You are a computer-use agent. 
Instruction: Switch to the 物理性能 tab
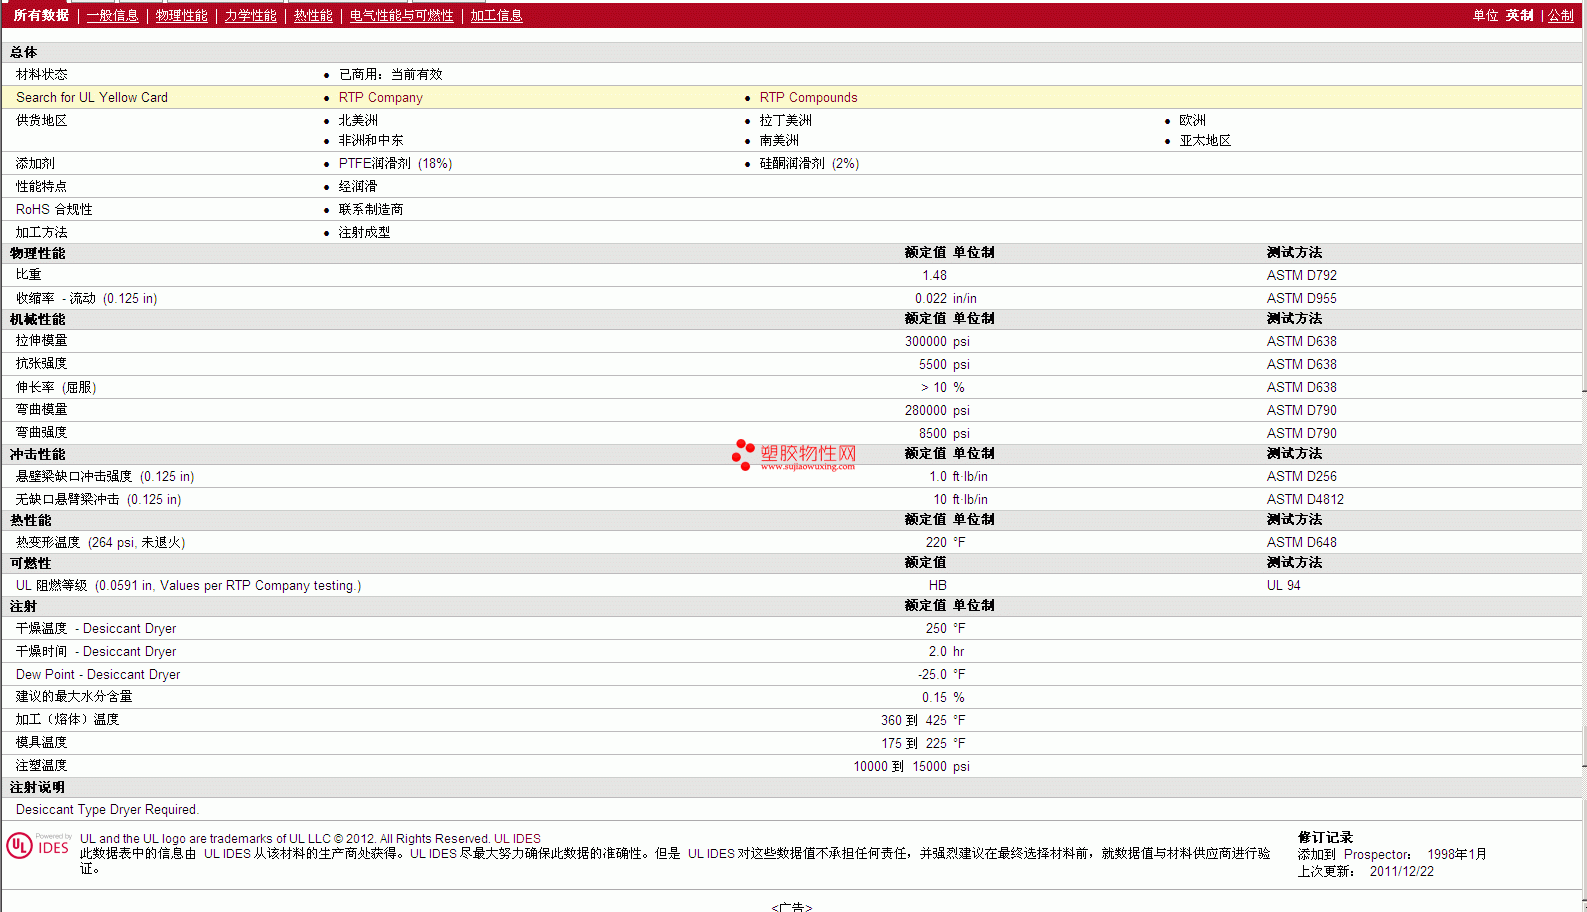pos(181,16)
